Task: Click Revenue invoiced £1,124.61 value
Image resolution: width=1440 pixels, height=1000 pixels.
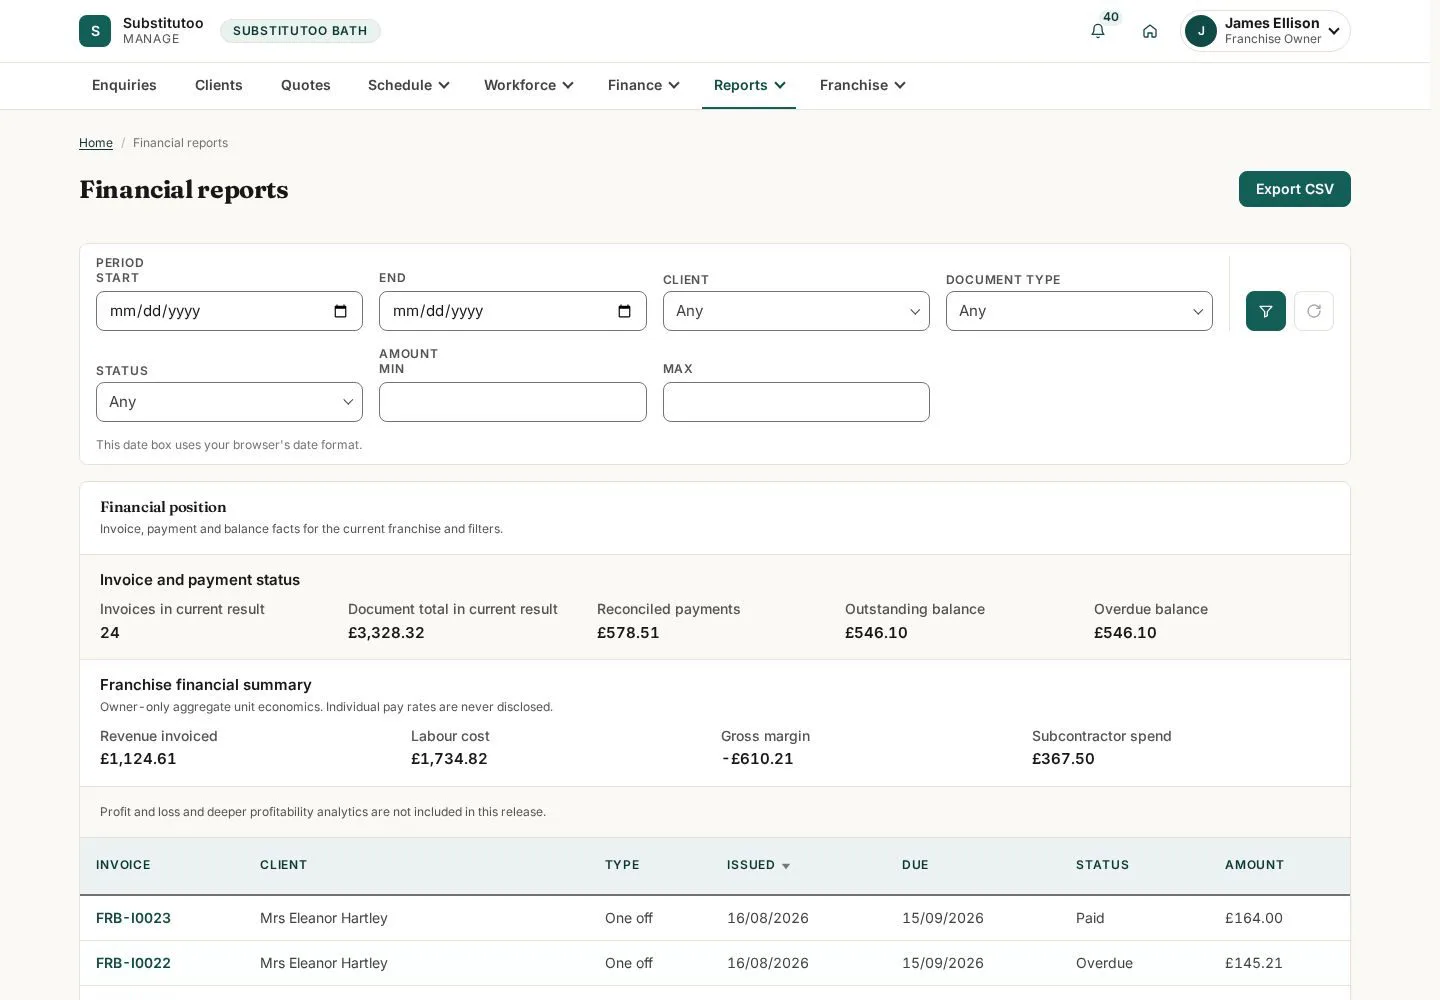Action: click(138, 759)
